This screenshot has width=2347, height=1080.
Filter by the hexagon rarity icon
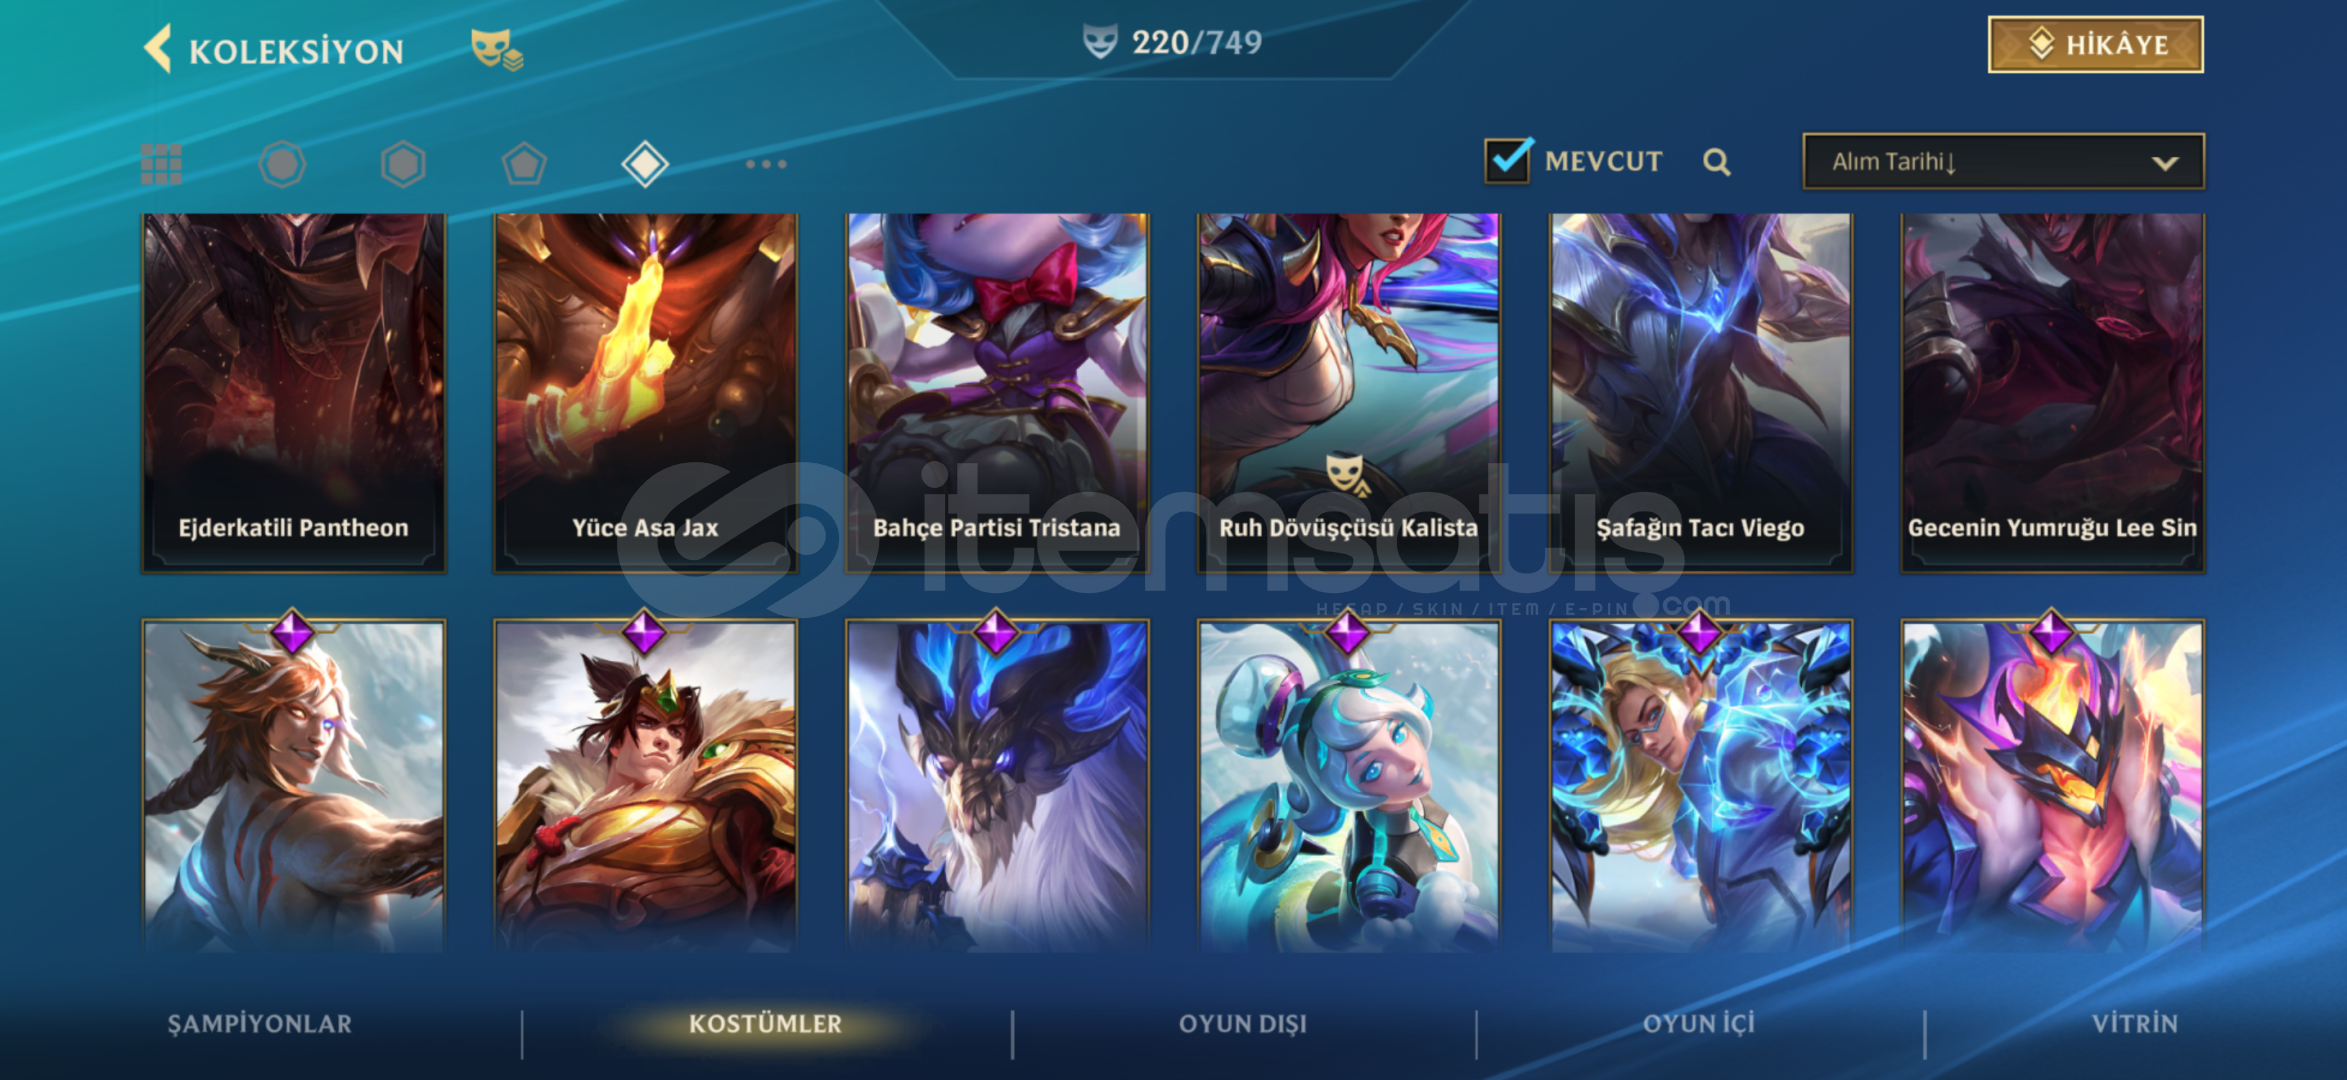403,164
